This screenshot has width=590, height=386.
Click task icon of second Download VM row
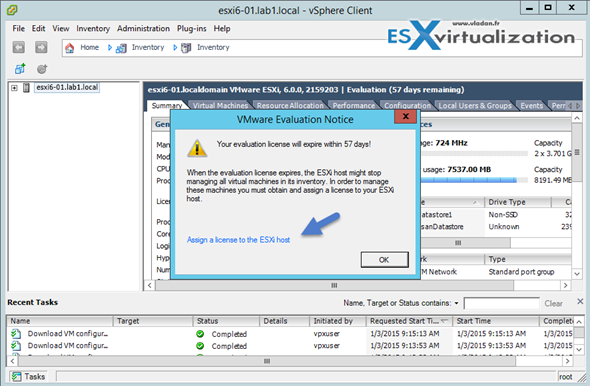[16, 345]
